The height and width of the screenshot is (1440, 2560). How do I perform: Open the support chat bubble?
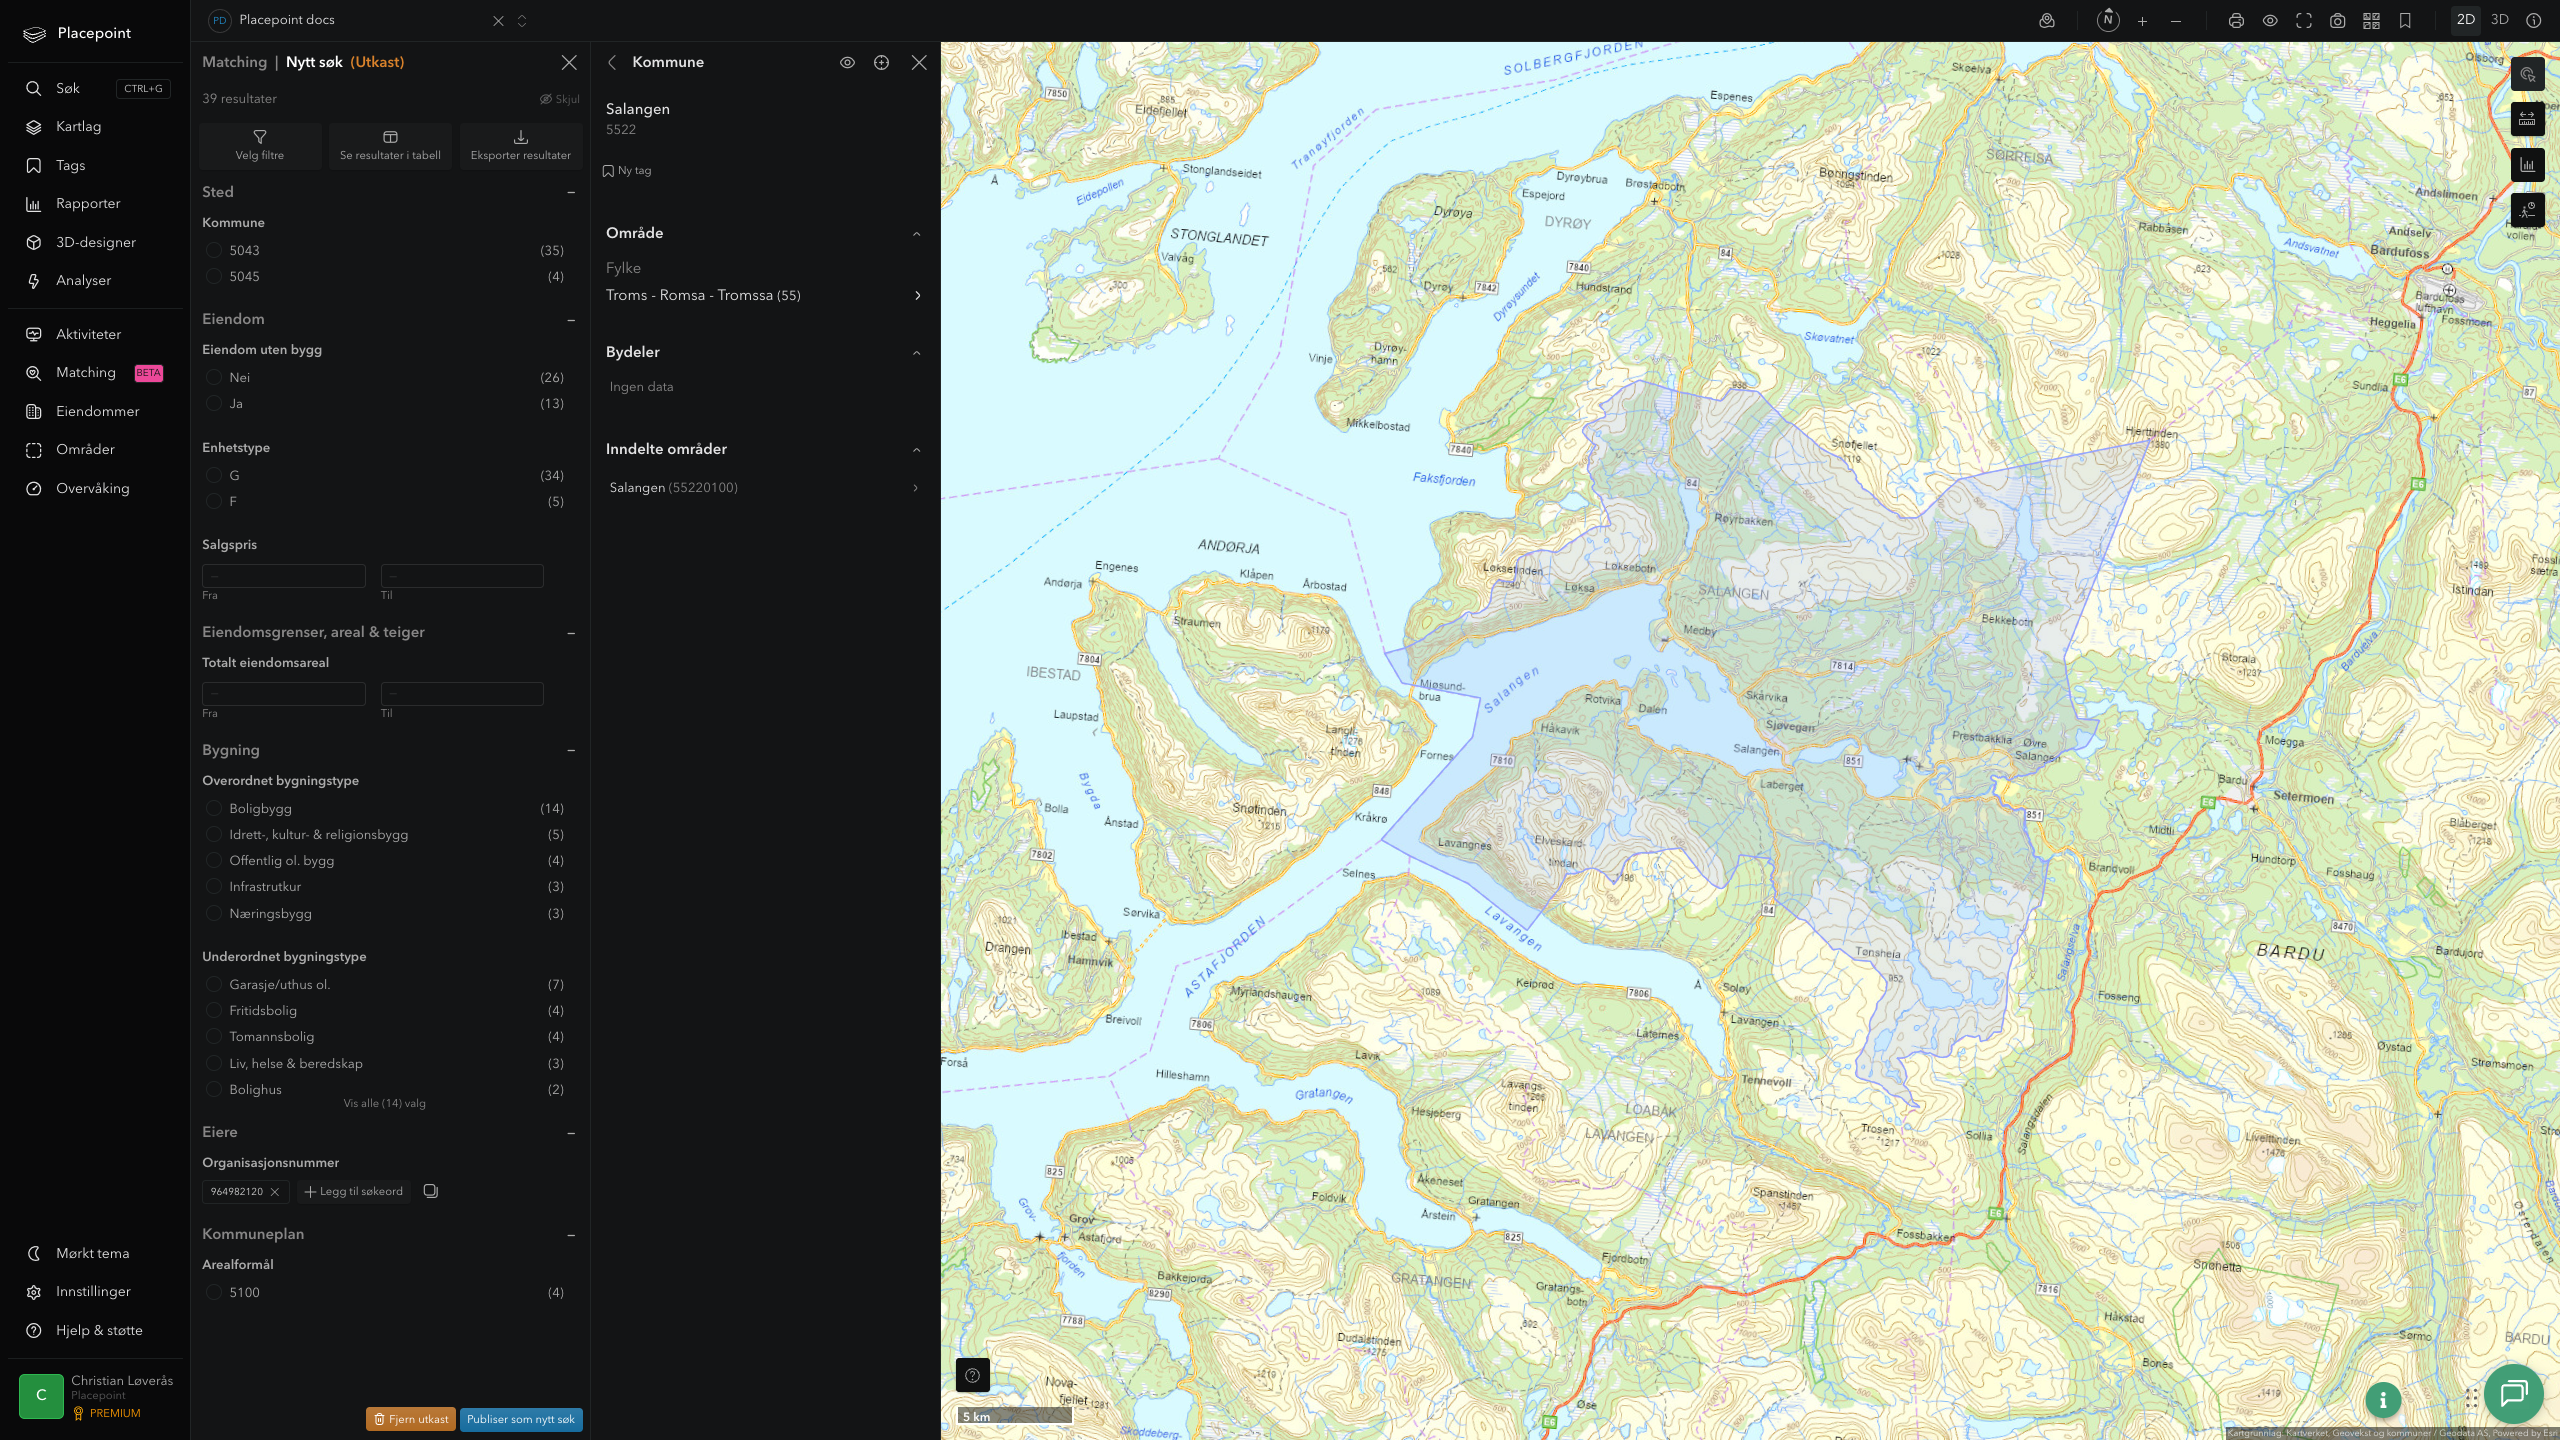(2514, 1393)
